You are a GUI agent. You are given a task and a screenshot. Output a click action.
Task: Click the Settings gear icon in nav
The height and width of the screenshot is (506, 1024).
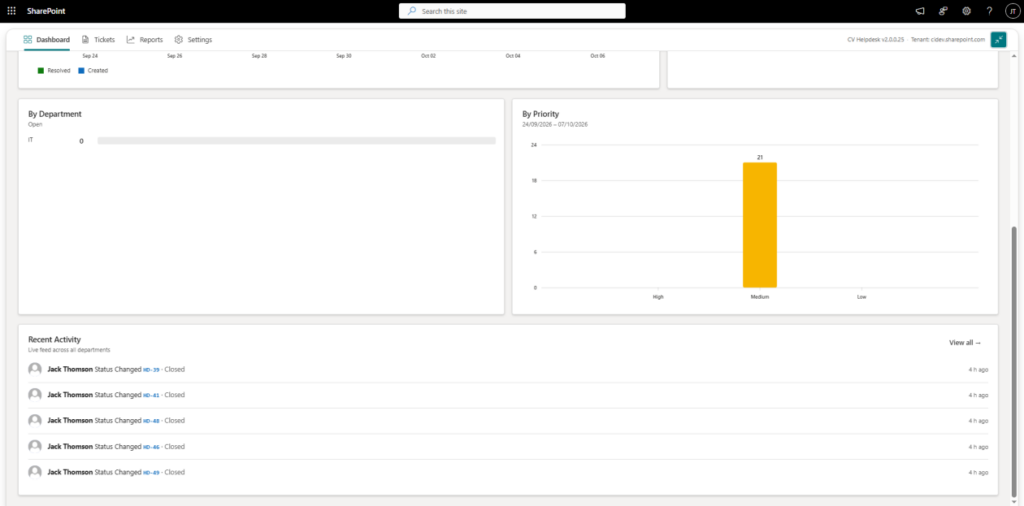pos(179,39)
